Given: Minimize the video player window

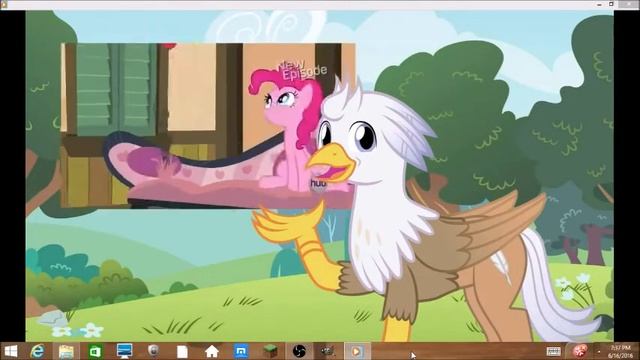Looking at the screenshot, I should [599, 4].
